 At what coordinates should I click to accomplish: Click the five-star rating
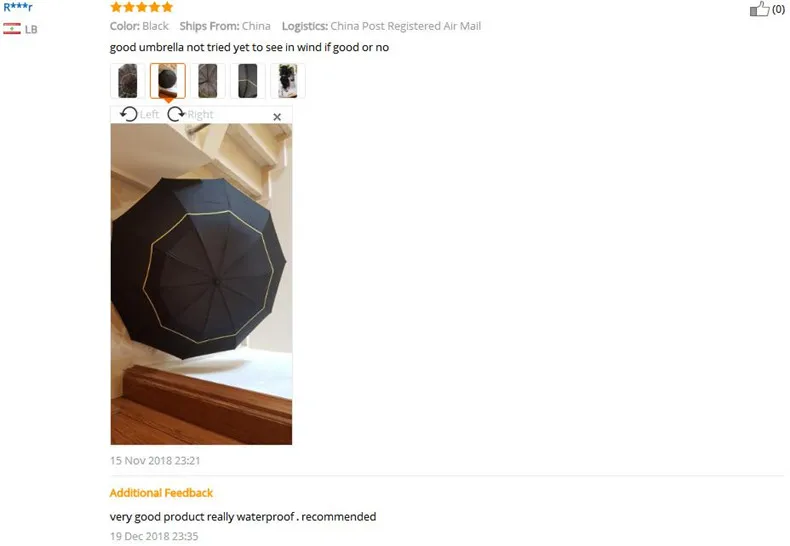pyautogui.click(x=142, y=7)
